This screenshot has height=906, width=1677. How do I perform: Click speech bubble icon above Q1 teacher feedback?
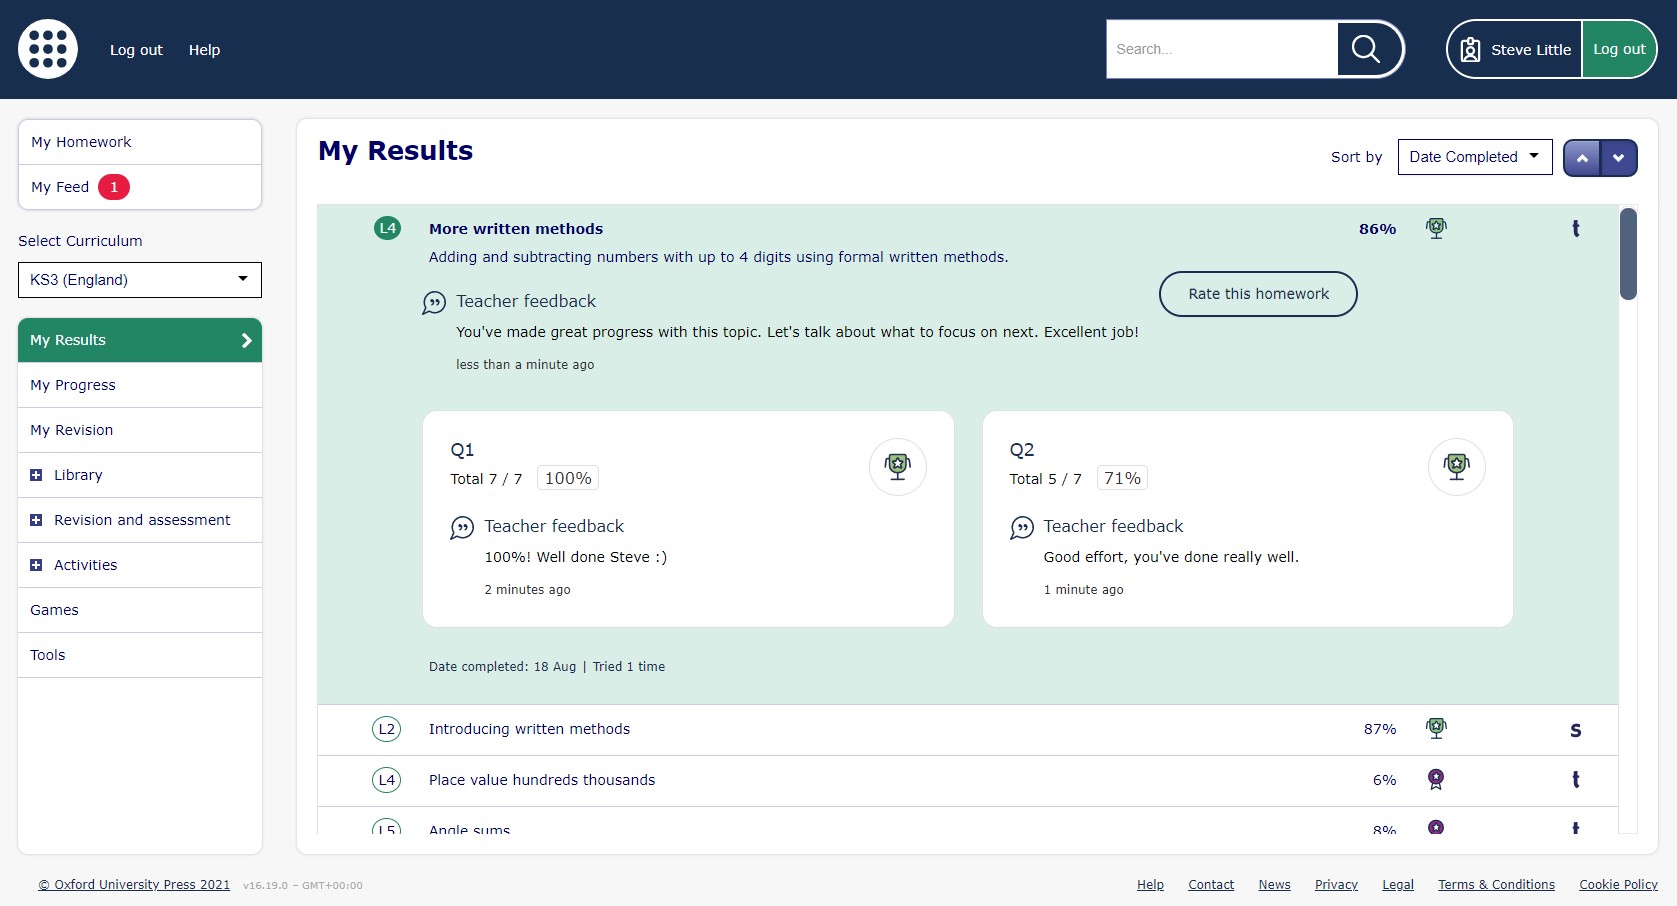462,528
